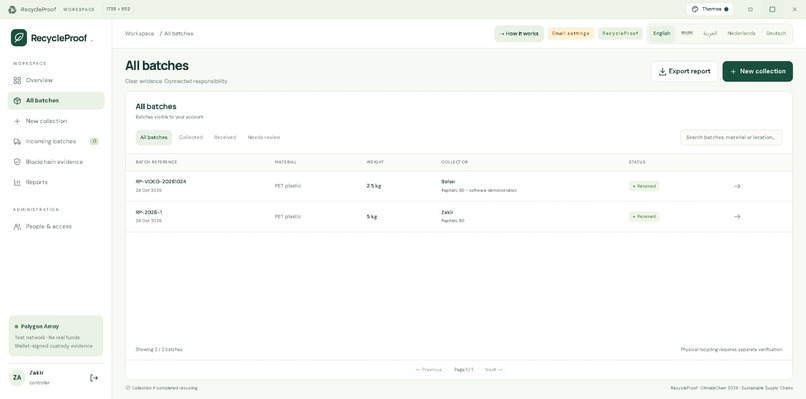Viewport: 806px width, 399px height.
Task: Click the Overview grid icon
Action: [17, 80]
